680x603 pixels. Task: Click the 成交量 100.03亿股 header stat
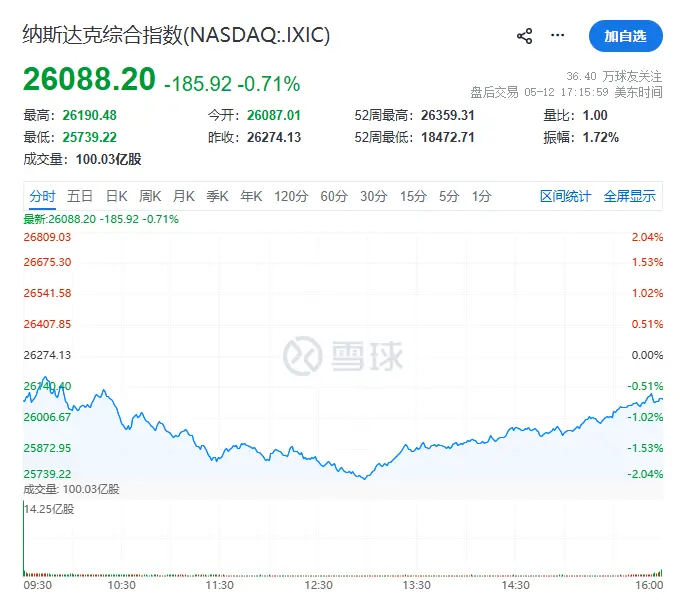82,159
